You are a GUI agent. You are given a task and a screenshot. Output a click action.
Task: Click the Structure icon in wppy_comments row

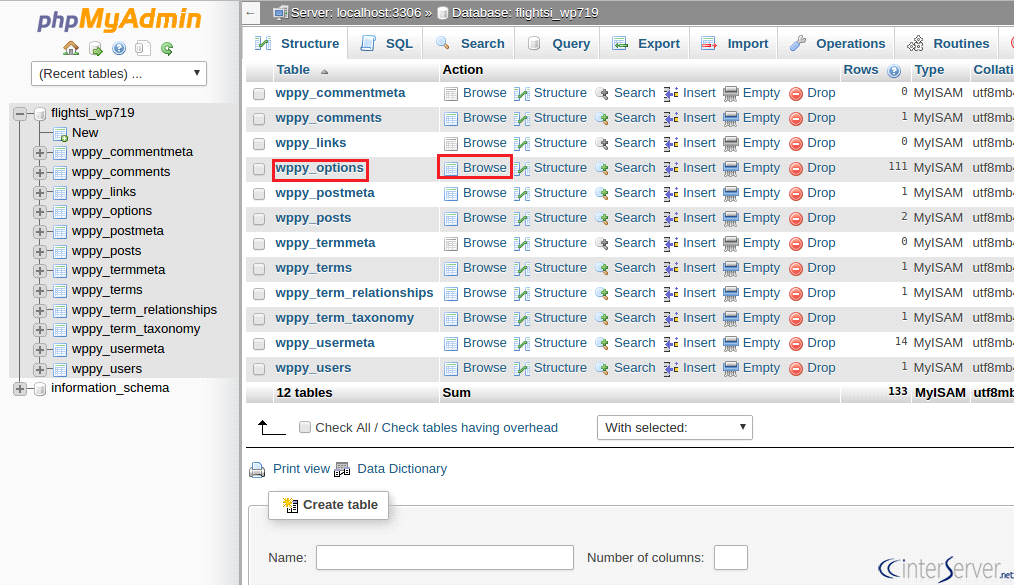[522, 118]
